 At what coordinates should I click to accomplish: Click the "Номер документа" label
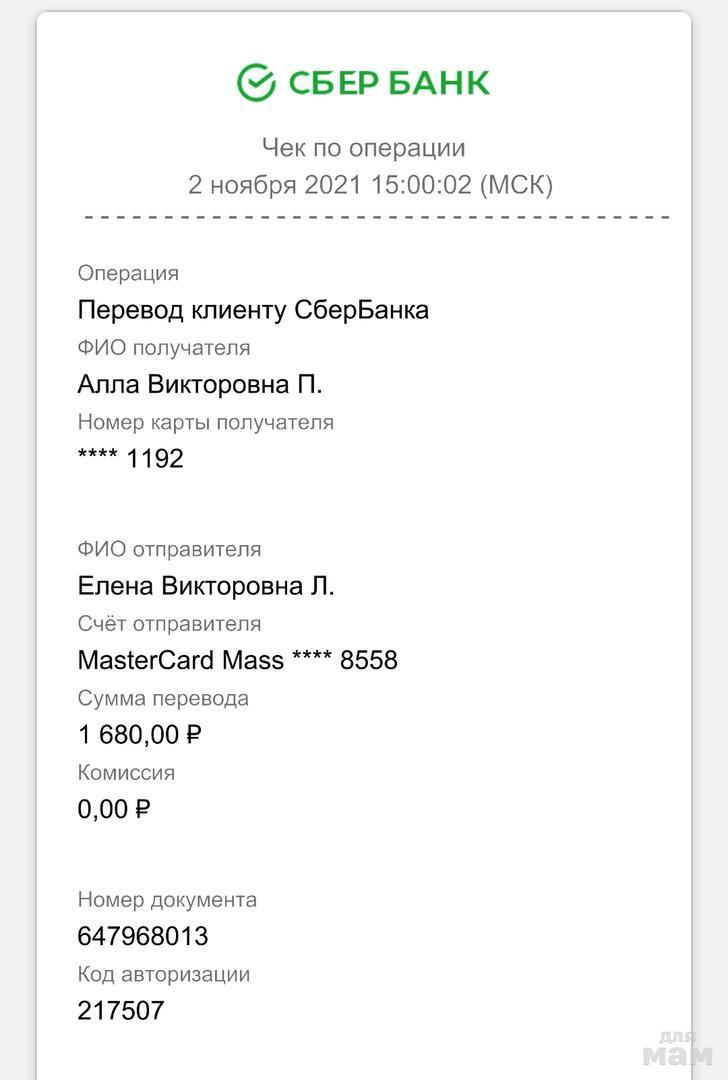pos(167,900)
